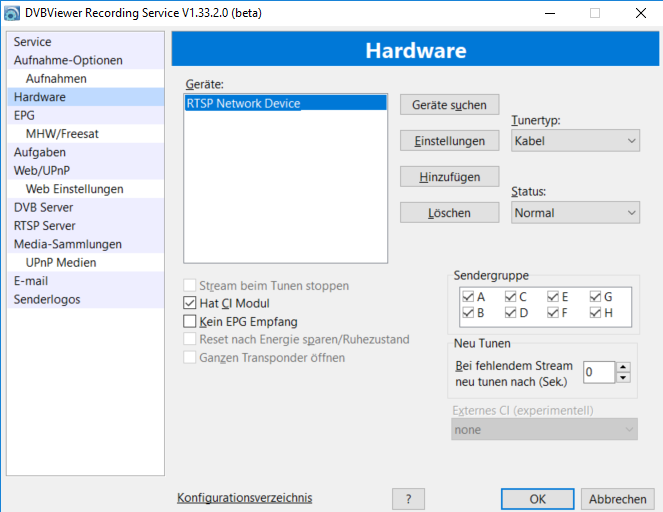
Task: Select RTSP Network Device in Geräte list
Action: pyautogui.click(x=285, y=103)
